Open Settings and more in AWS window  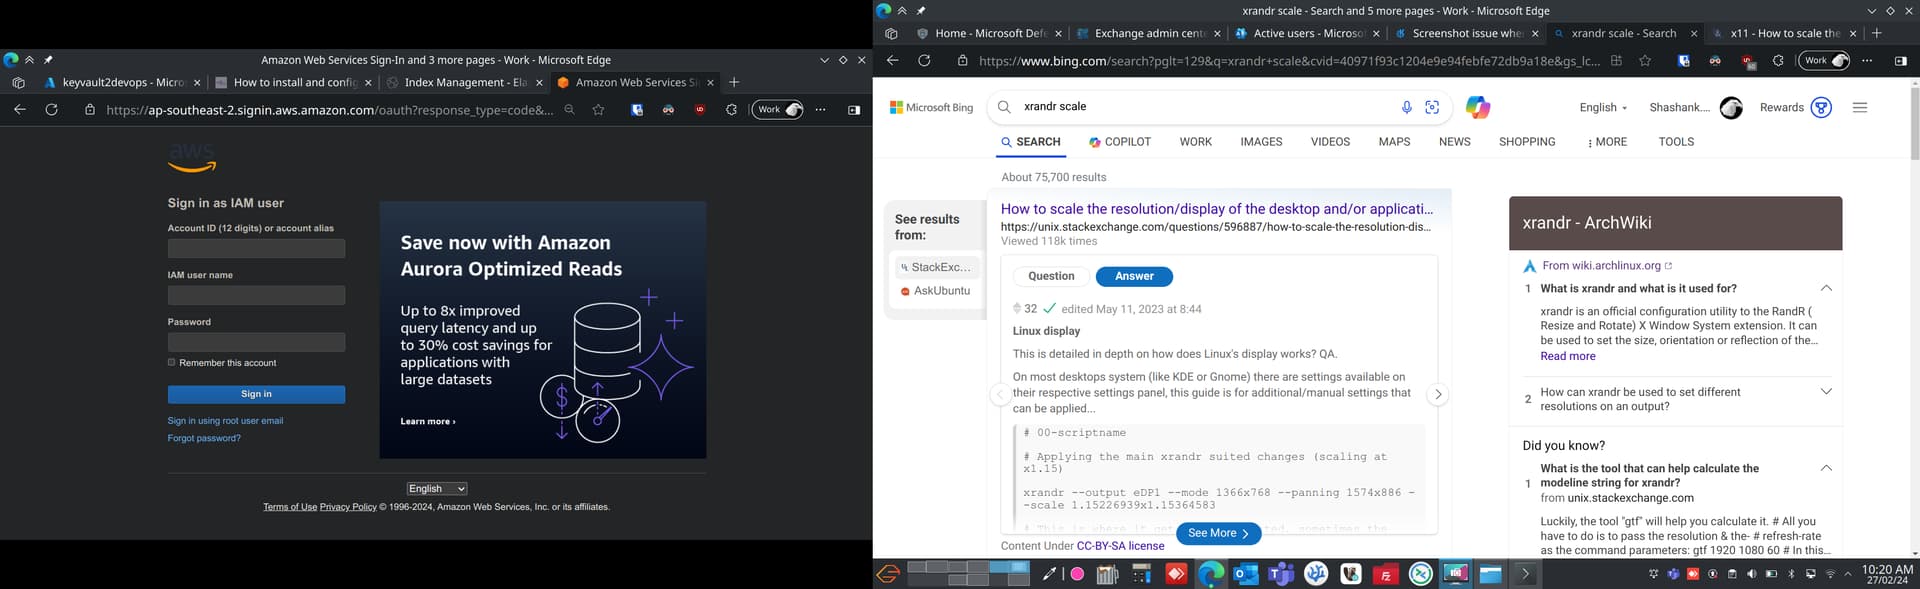point(820,110)
